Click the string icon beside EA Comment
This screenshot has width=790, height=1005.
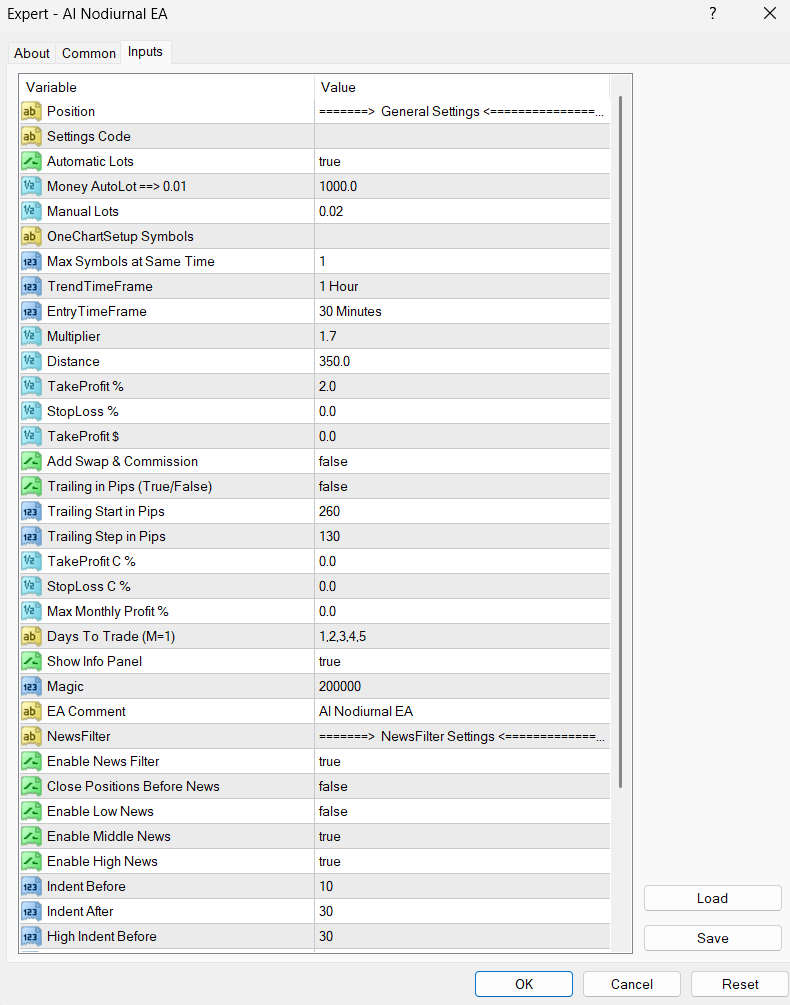(31, 712)
